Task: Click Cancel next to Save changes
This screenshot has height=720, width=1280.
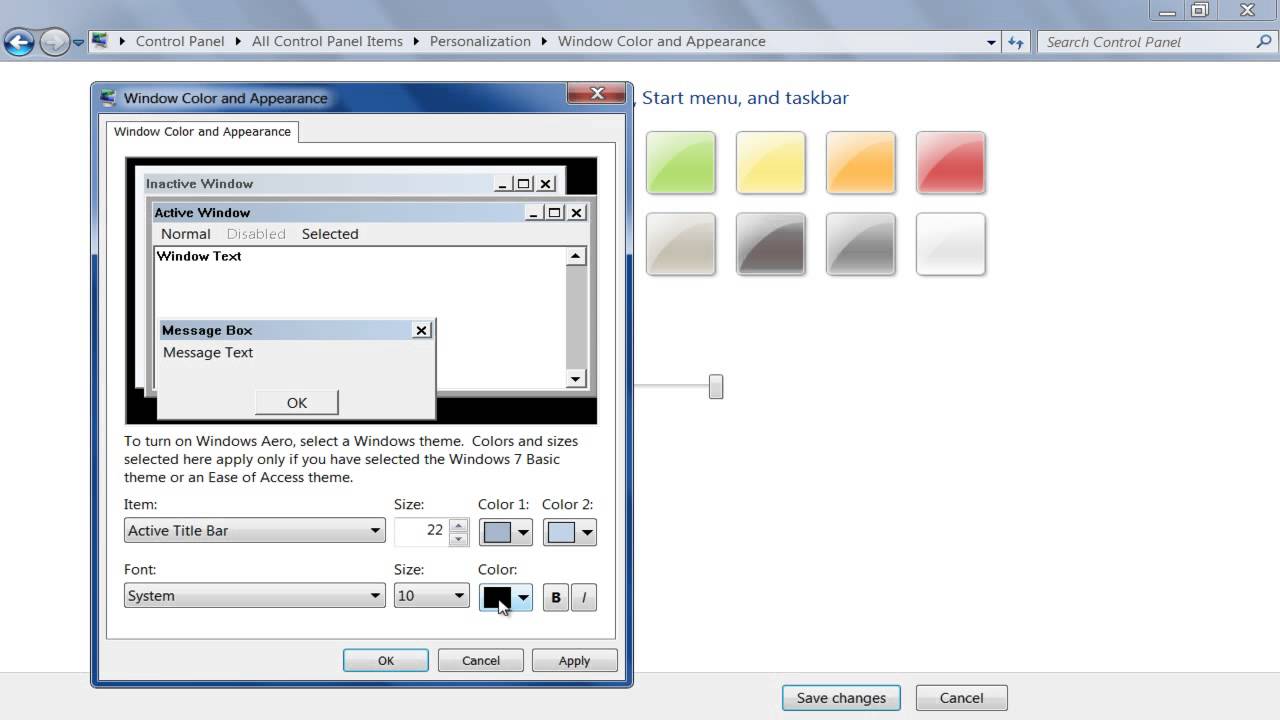Action: click(961, 698)
